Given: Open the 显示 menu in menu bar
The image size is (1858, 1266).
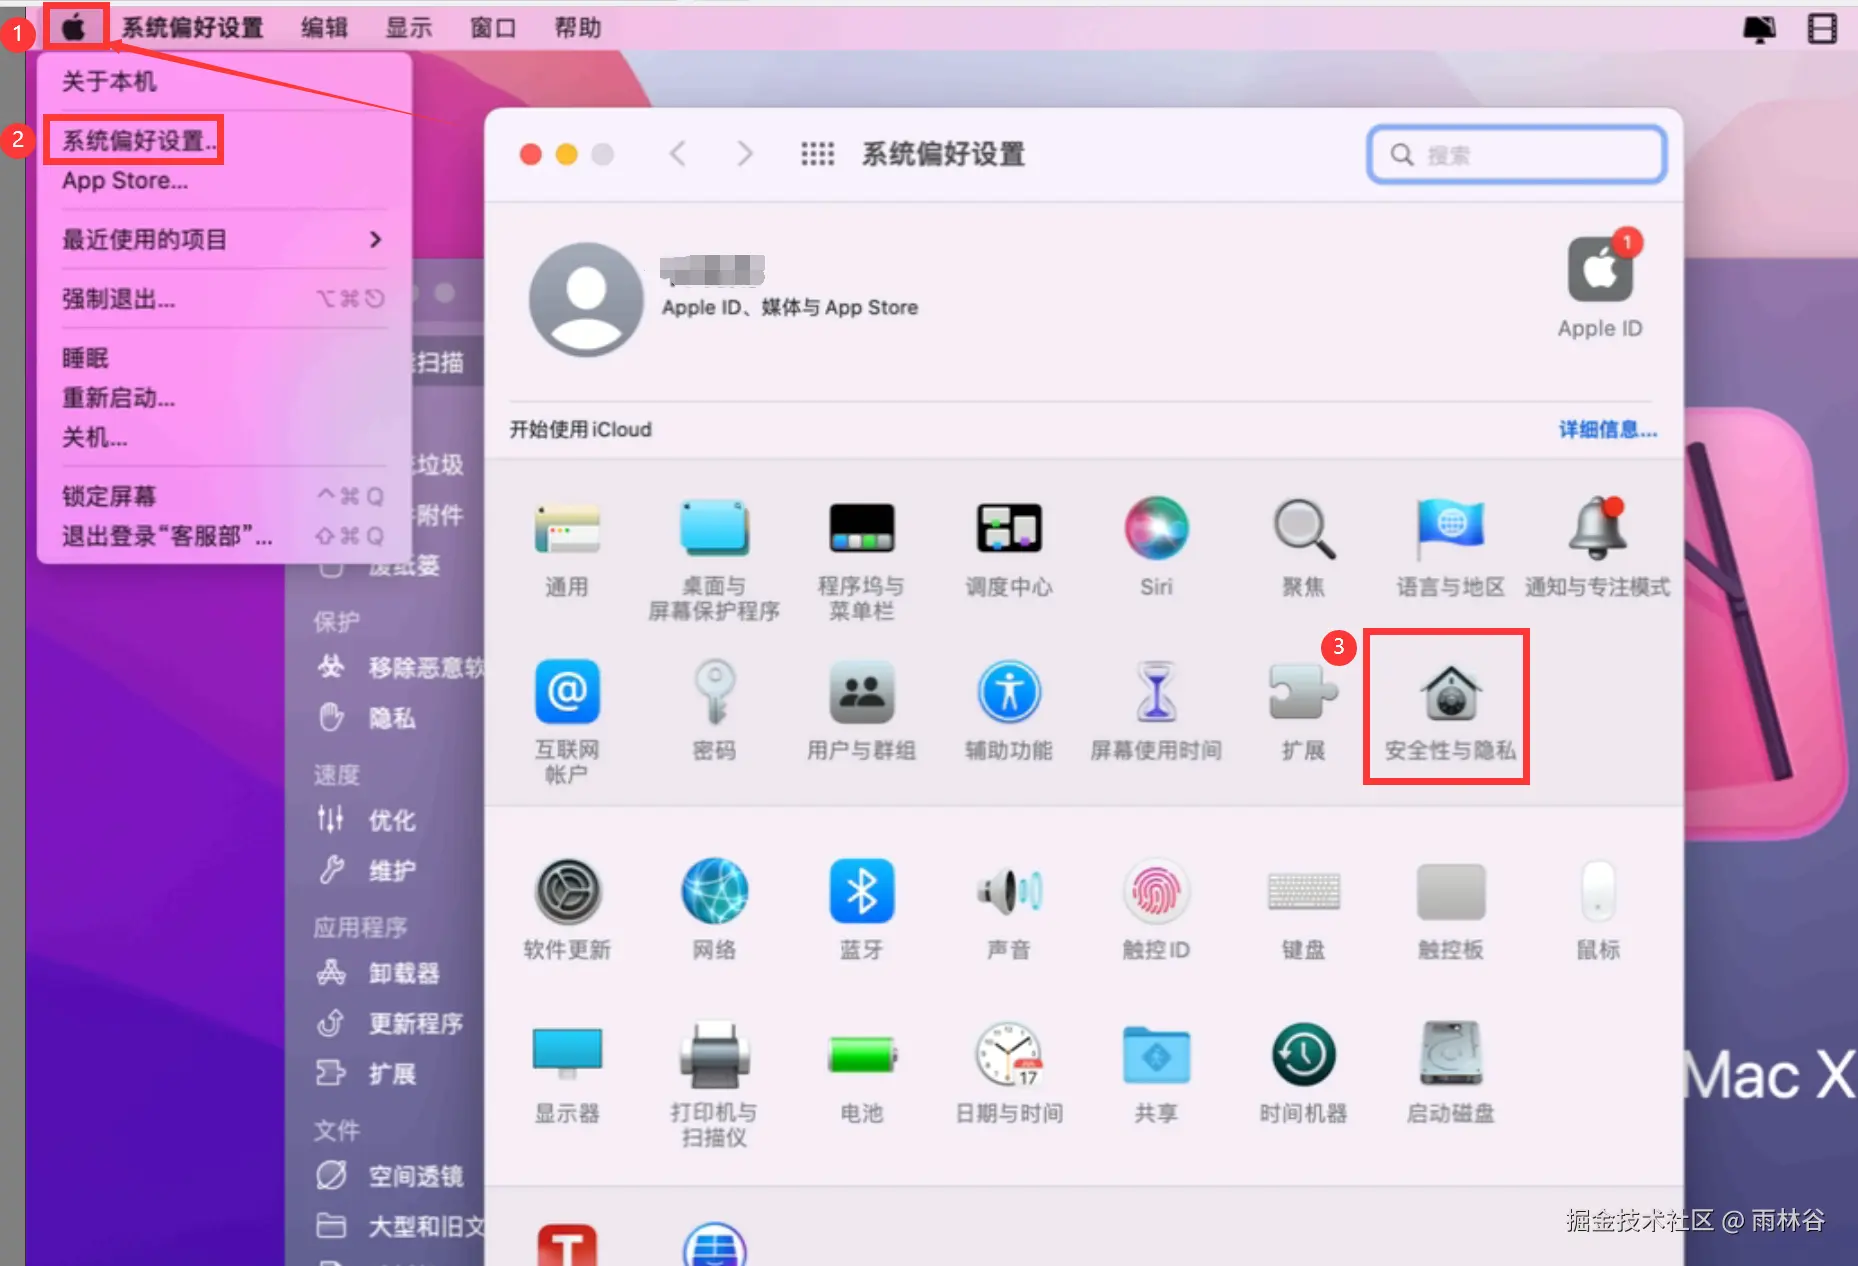Looking at the screenshot, I should pyautogui.click(x=409, y=28).
